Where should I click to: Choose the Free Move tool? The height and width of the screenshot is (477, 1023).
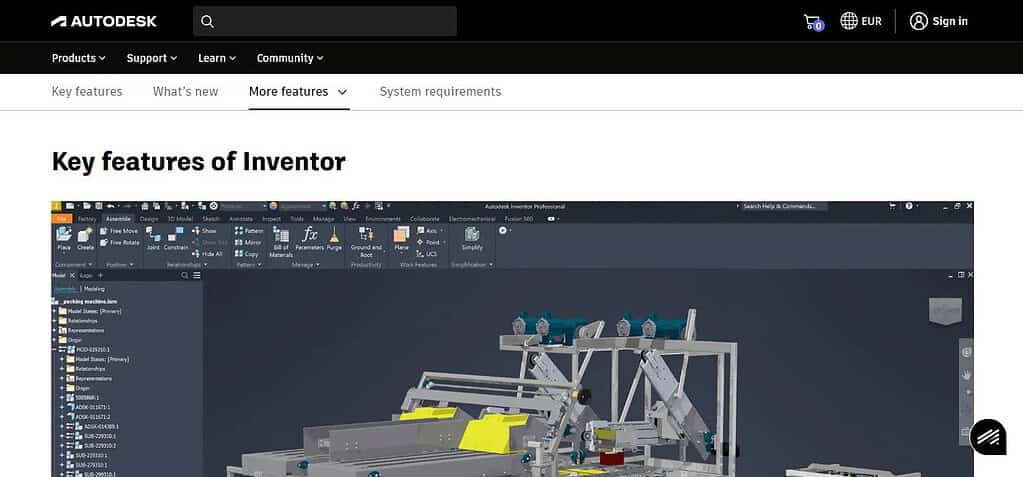[119, 231]
